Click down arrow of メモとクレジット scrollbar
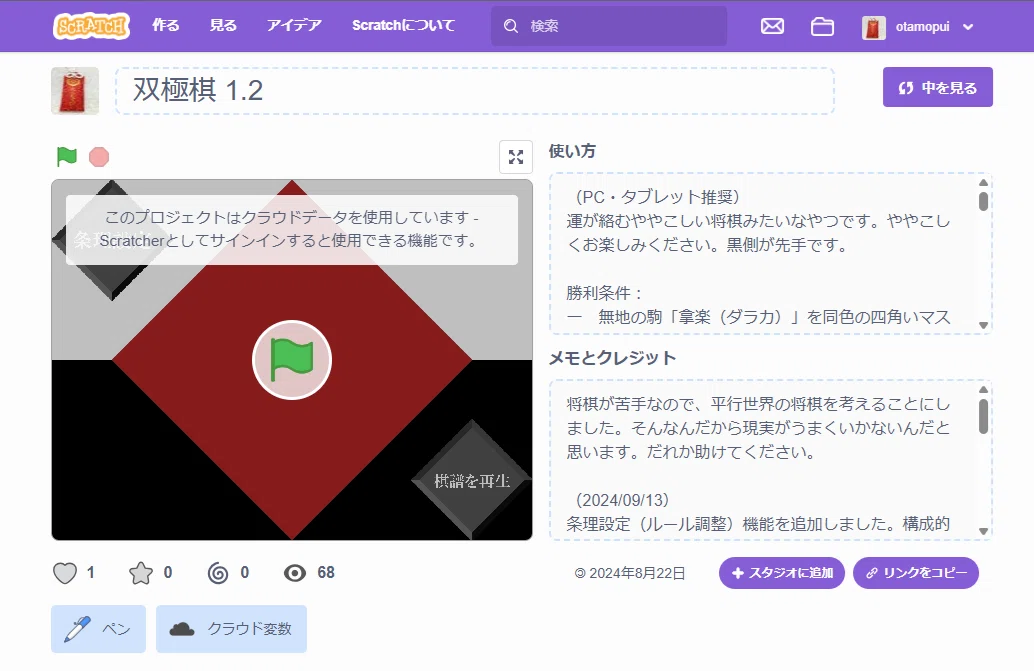The image size is (1034, 671). (x=983, y=531)
